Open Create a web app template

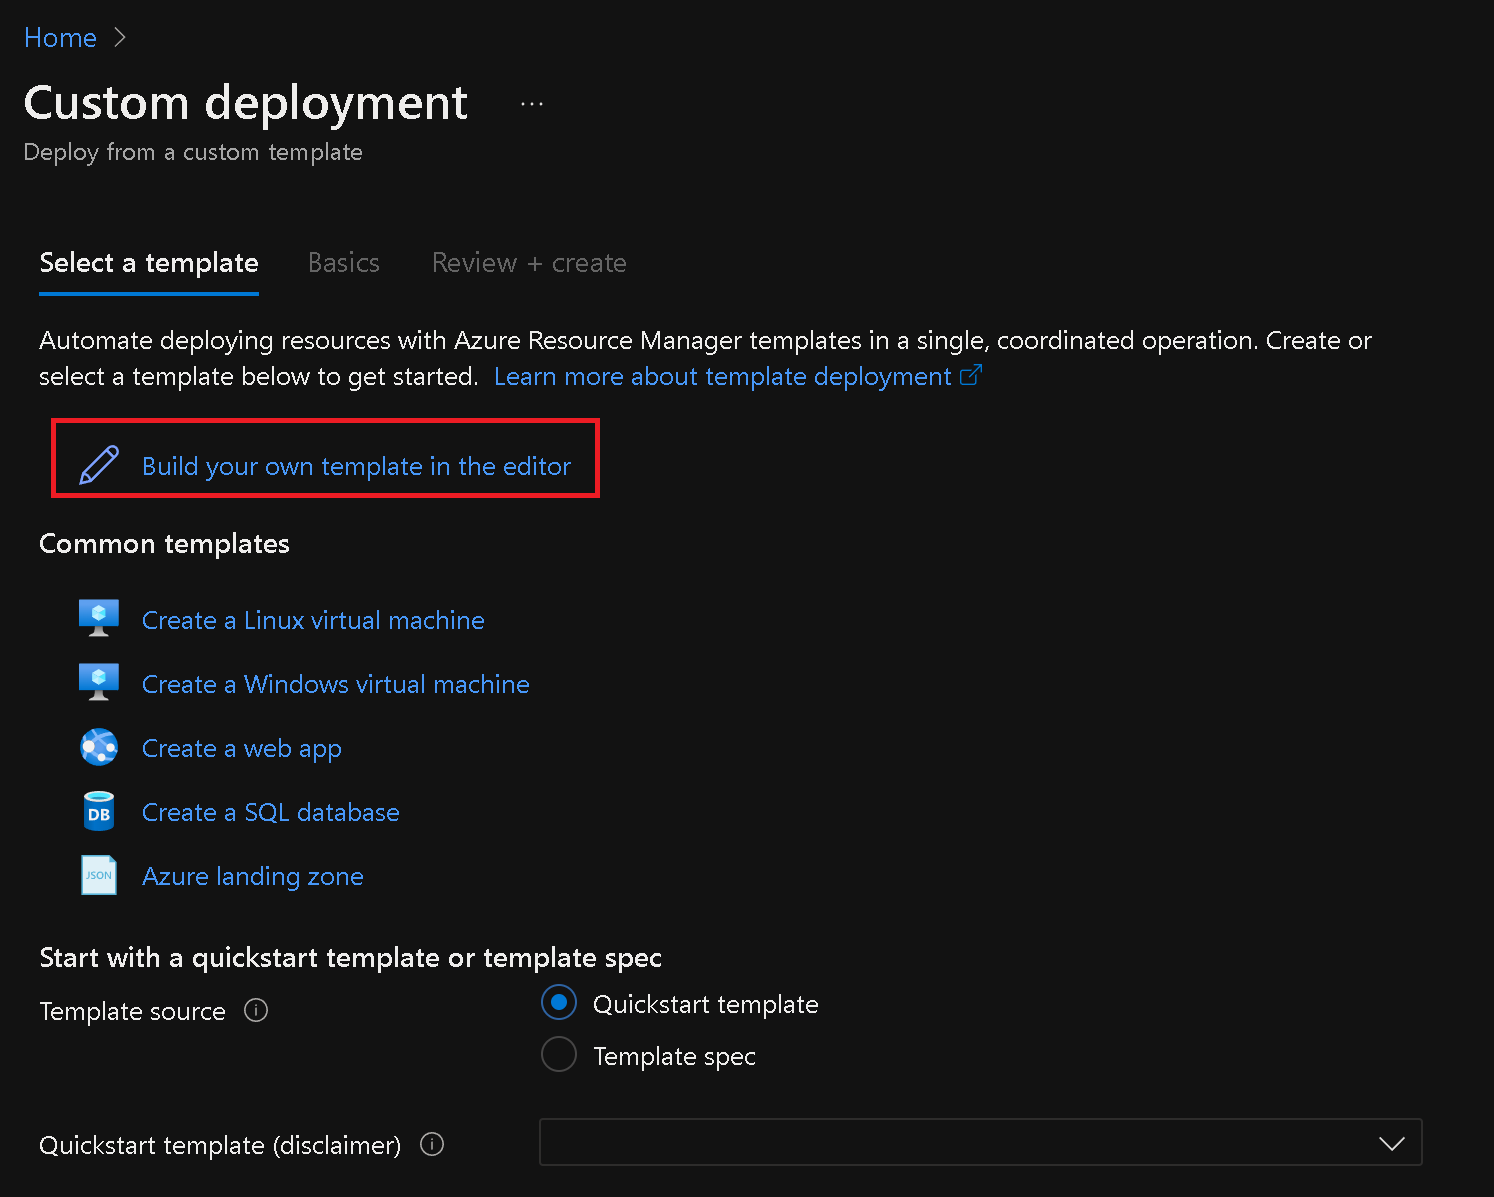pos(242,748)
